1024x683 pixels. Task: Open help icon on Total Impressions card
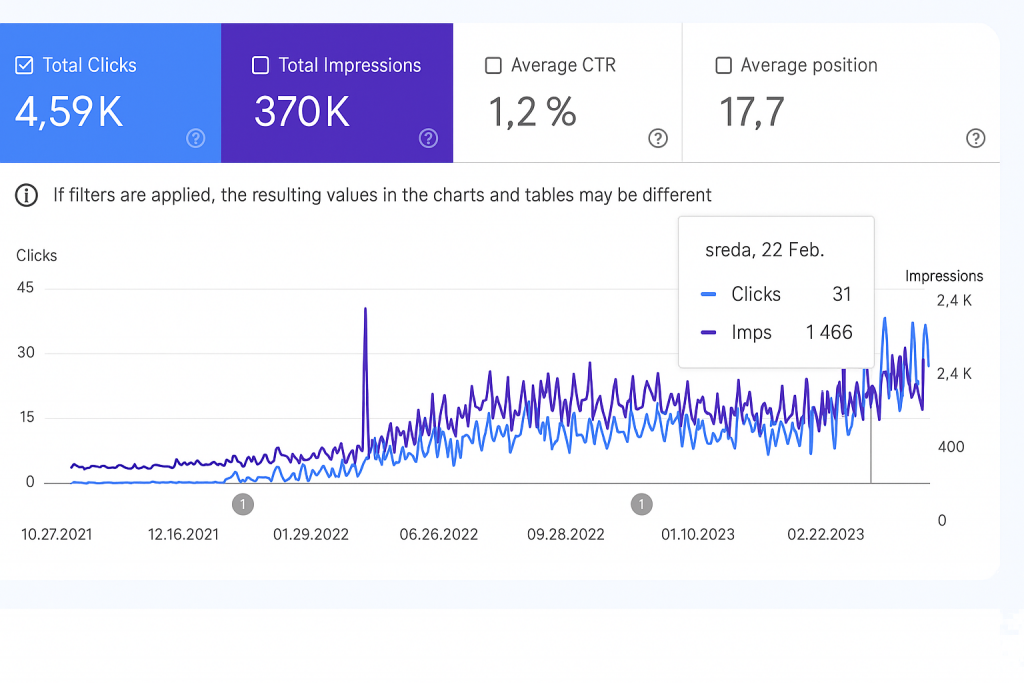pyautogui.click(x=428, y=138)
